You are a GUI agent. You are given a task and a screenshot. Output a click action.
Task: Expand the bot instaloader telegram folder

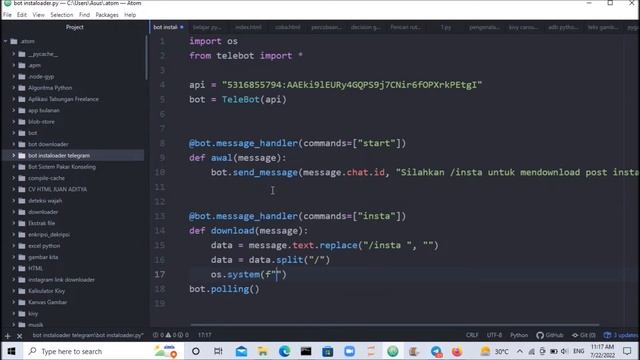[13, 156]
